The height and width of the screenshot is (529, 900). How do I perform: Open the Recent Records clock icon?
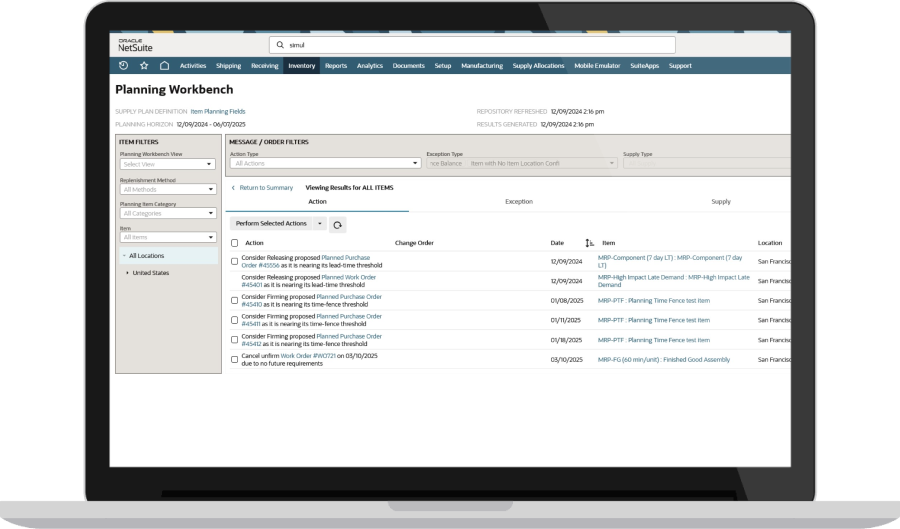[123, 66]
